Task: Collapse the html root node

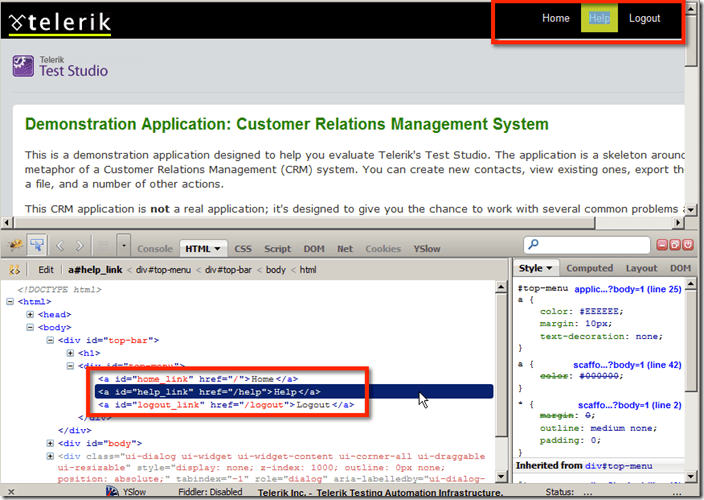Action: point(11,302)
